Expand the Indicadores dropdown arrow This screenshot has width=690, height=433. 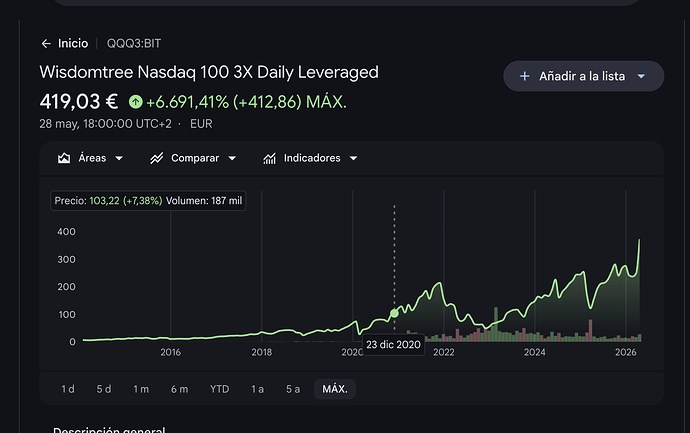coord(353,158)
